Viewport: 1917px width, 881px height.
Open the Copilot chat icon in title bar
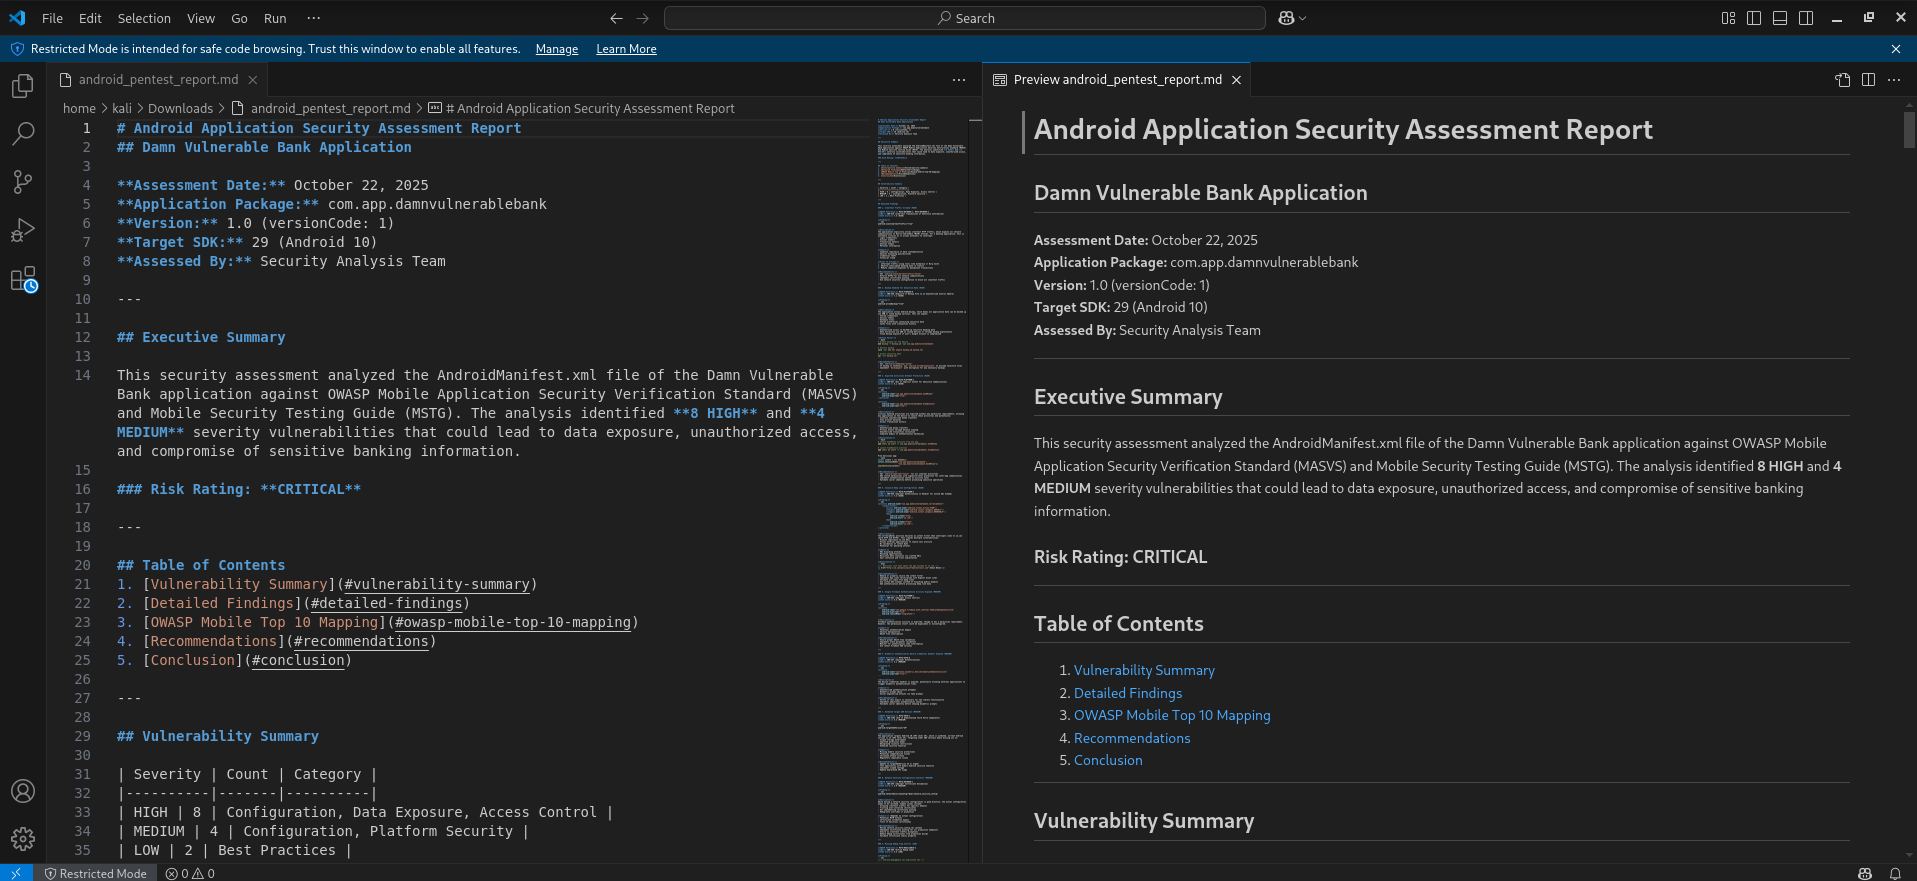(x=1286, y=18)
